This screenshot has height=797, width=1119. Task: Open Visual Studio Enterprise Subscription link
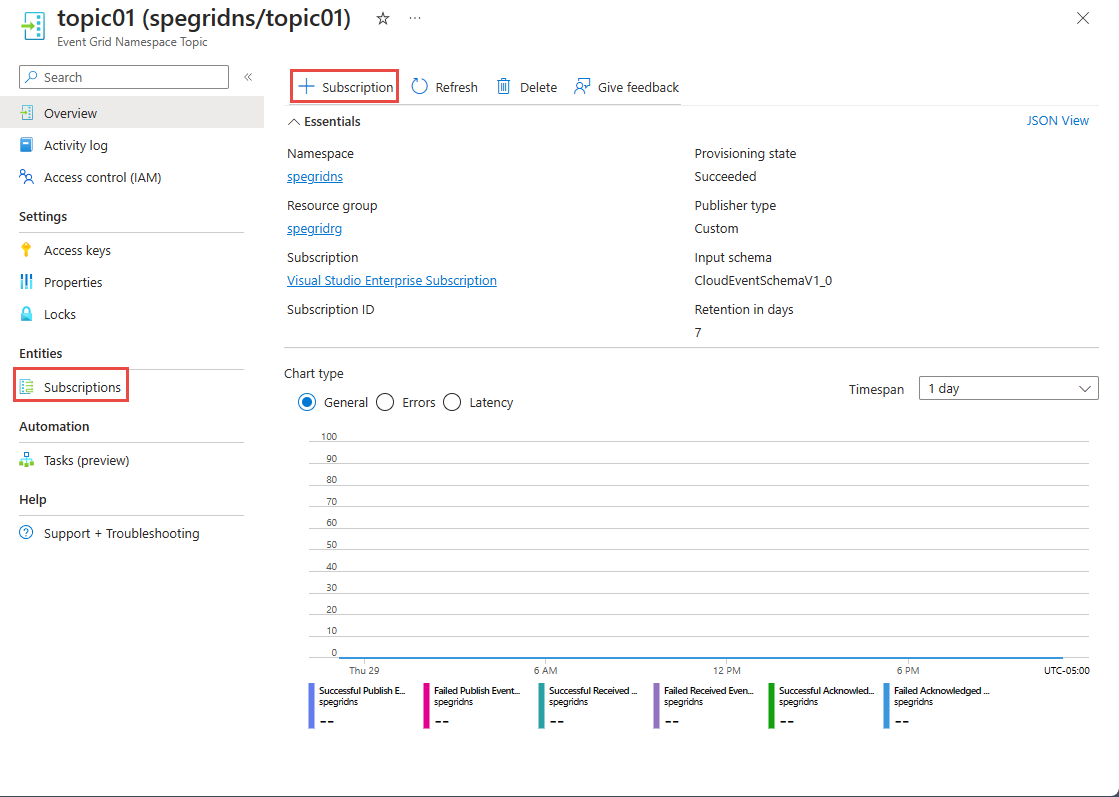[x=392, y=280]
